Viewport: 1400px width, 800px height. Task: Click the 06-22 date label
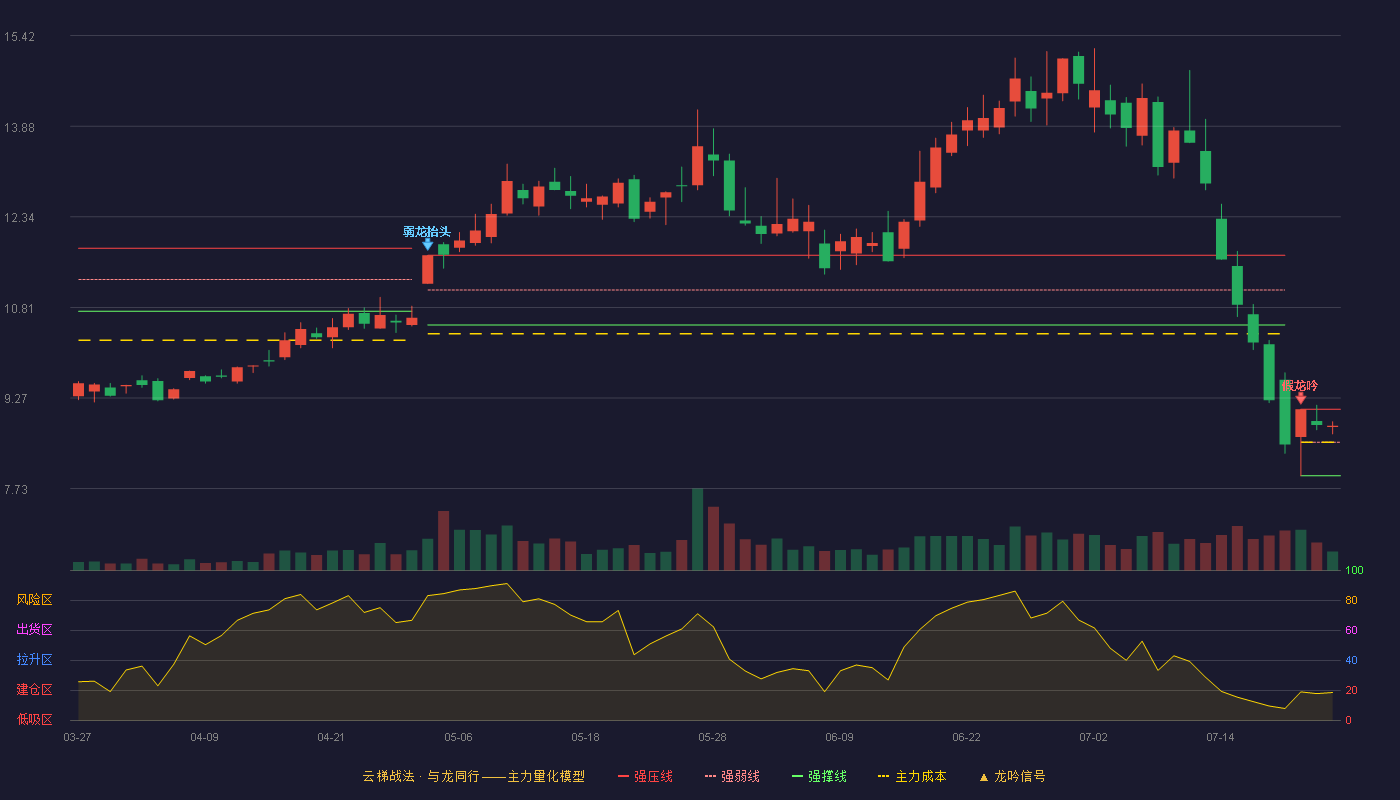[x=967, y=737]
